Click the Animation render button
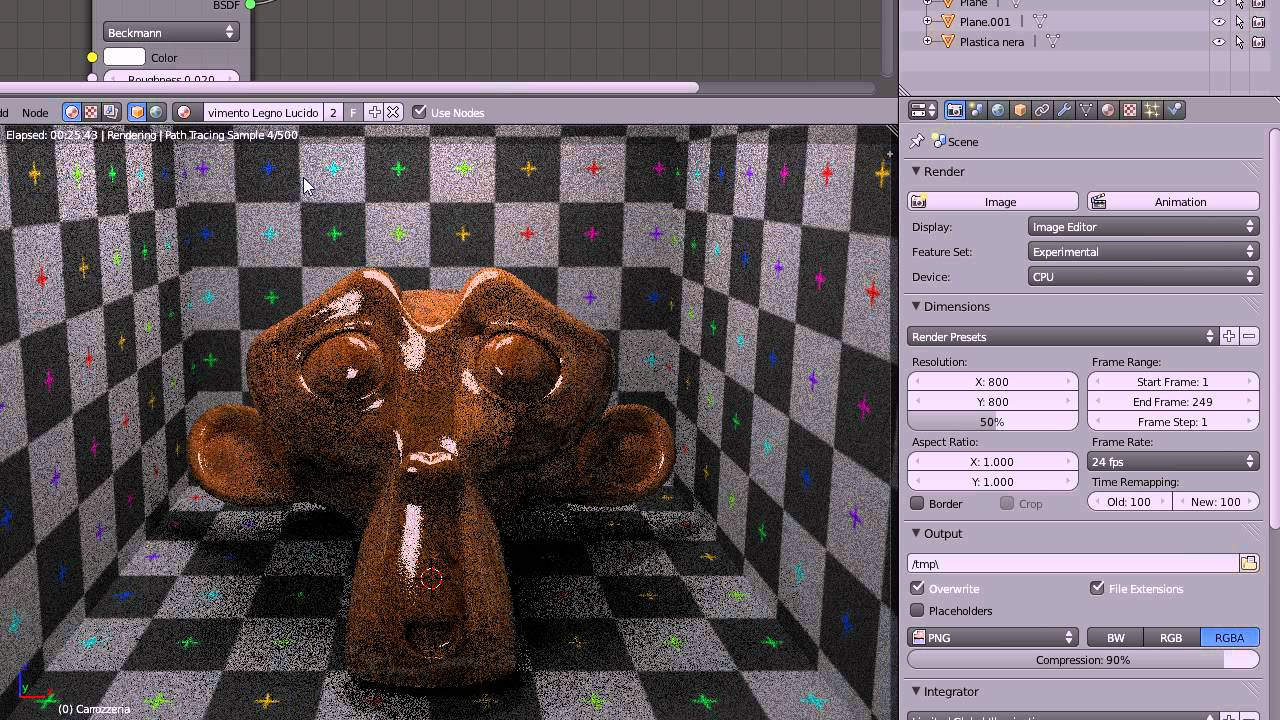 (1173, 202)
